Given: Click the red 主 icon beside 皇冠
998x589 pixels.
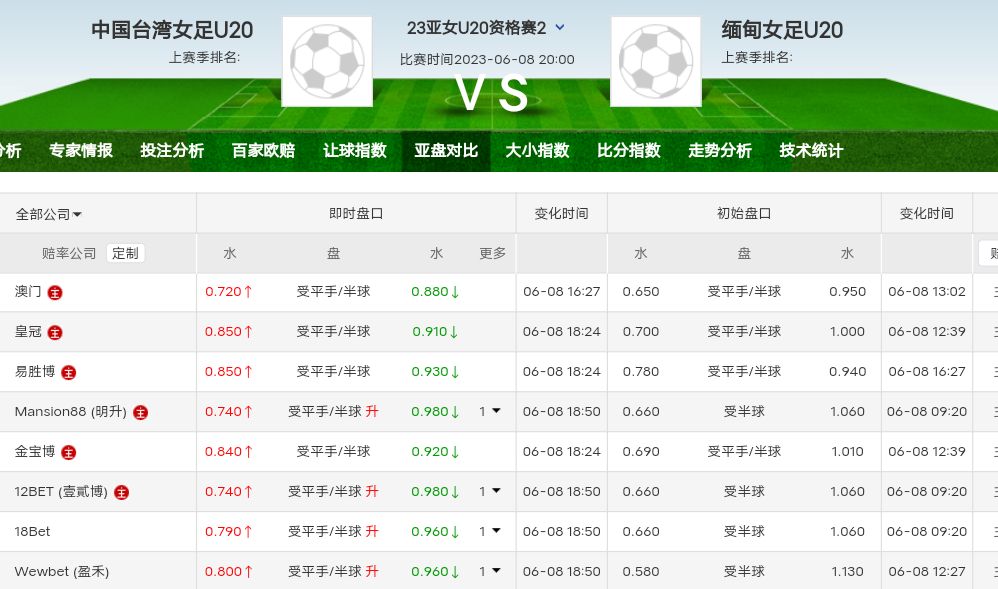Looking at the screenshot, I should point(55,332).
